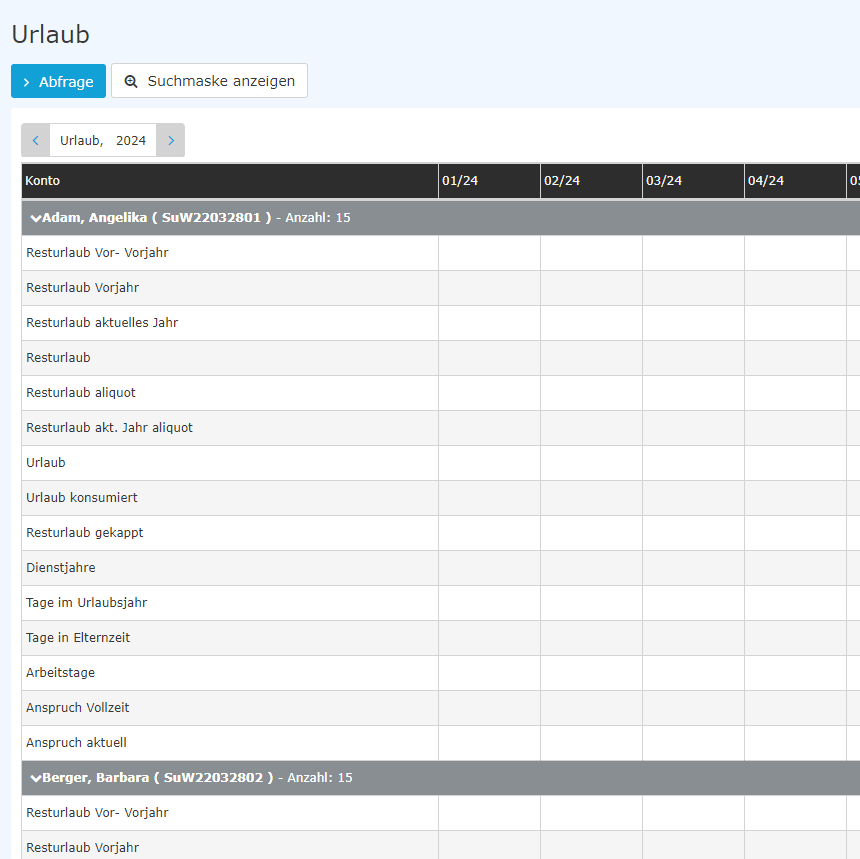Viewport: 860px width, 859px height.
Task: Click the Konto column header
Action: [230, 181]
